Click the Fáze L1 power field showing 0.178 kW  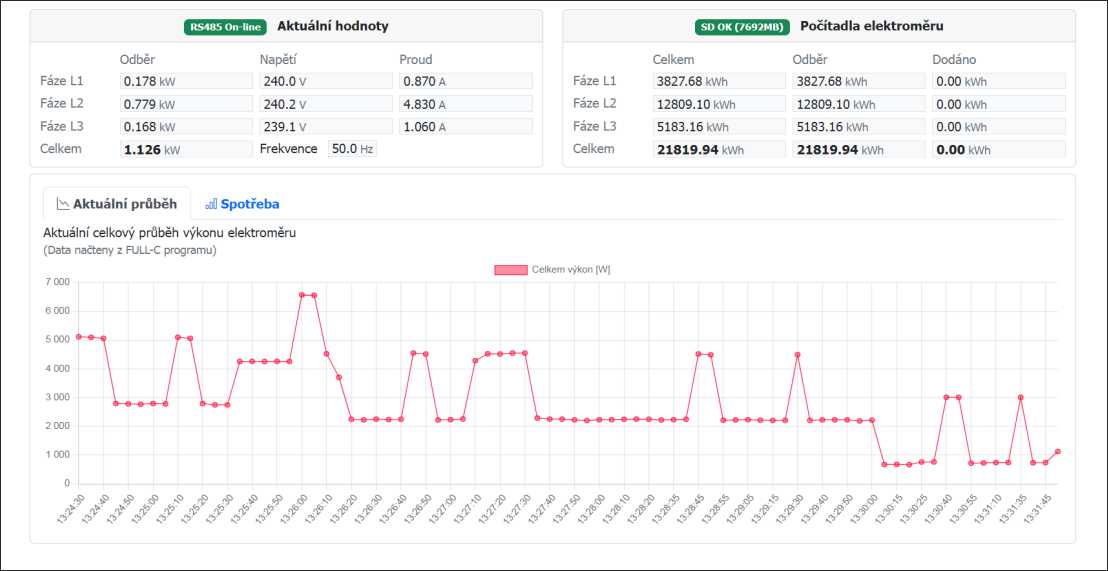pyautogui.click(x=185, y=81)
